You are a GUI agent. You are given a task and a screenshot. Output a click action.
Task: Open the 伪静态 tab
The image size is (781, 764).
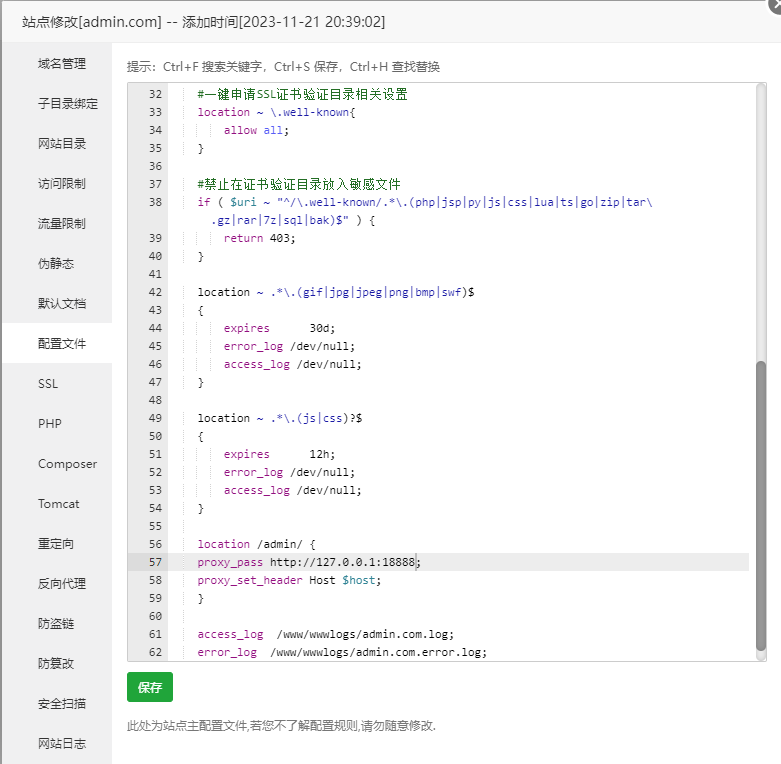56,264
